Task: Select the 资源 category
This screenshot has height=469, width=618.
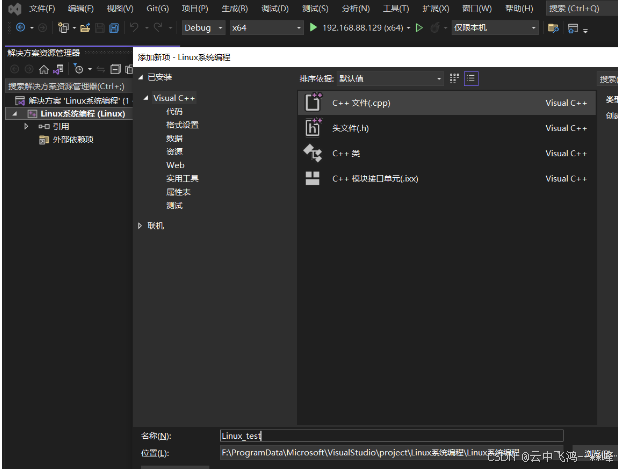Action: click(174, 152)
